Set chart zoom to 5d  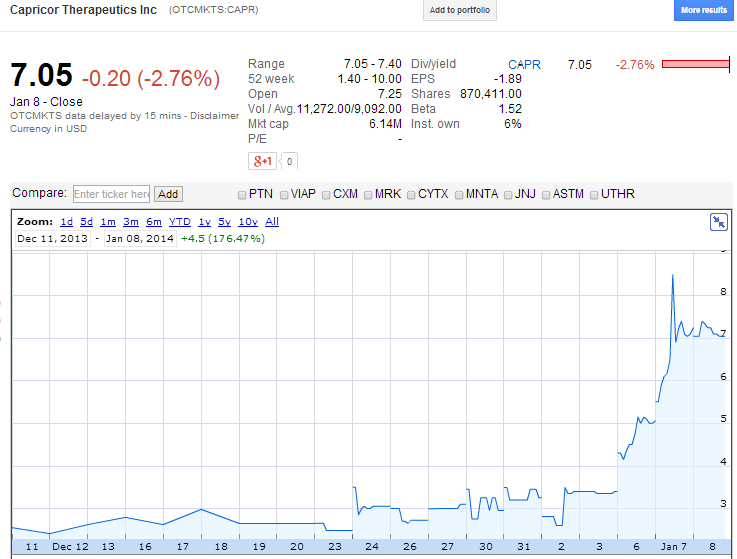pyautogui.click(x=86, y=221)
